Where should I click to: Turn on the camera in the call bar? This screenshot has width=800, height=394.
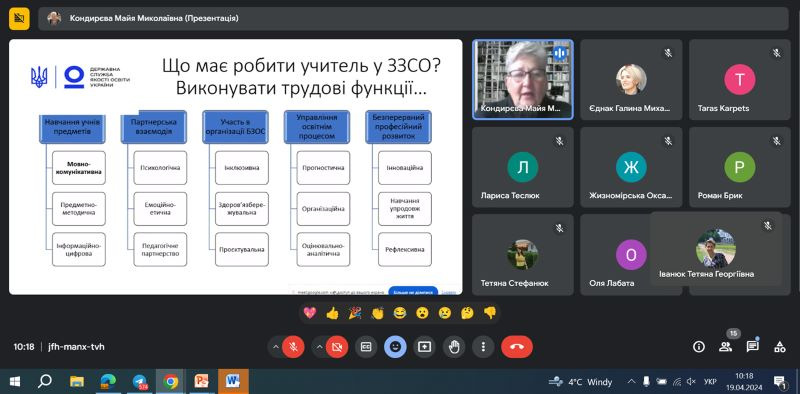[x=337, y=347]
